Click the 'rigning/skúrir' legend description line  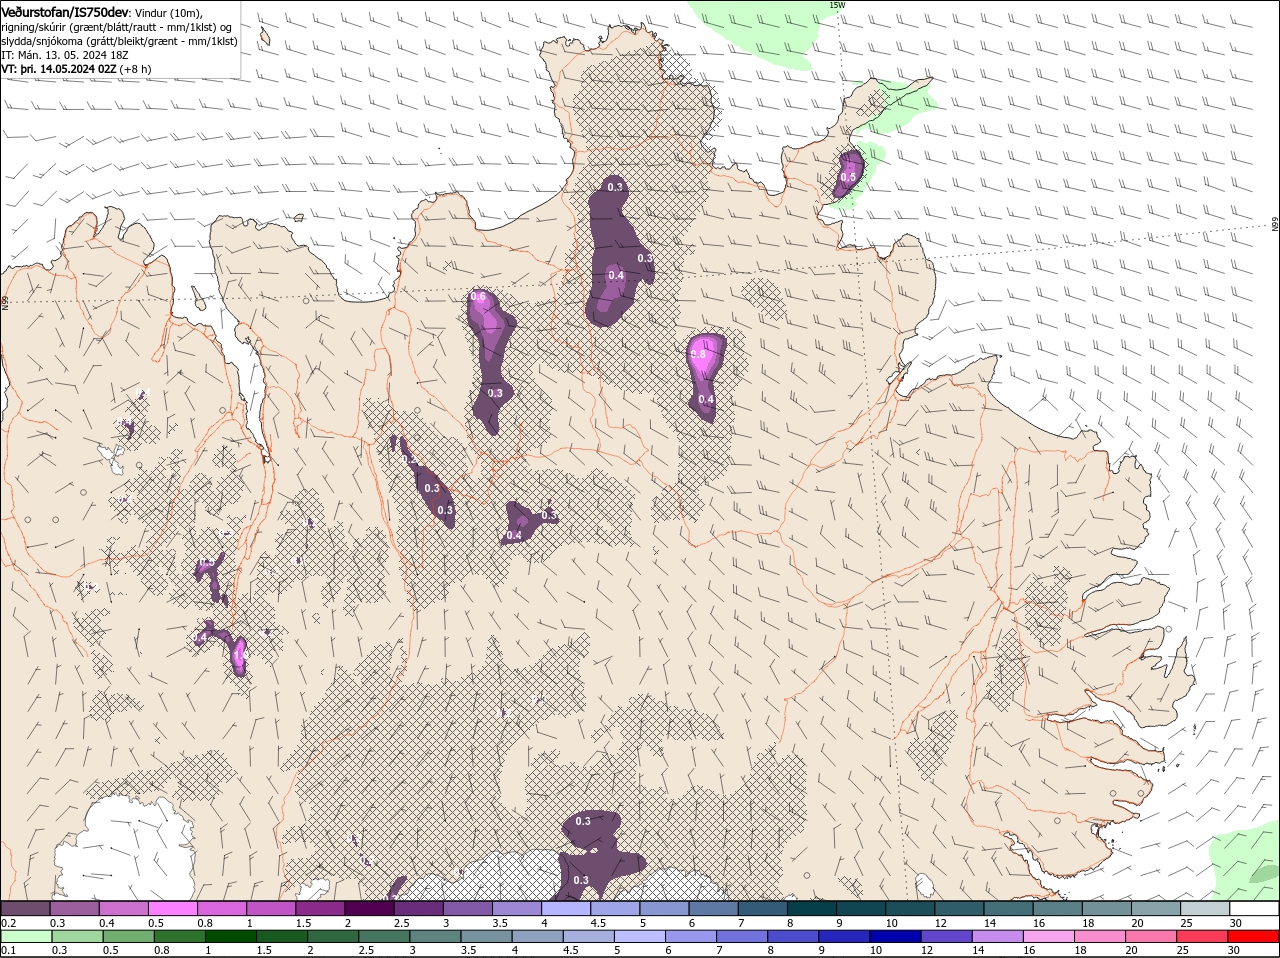(x=117, y=27)
